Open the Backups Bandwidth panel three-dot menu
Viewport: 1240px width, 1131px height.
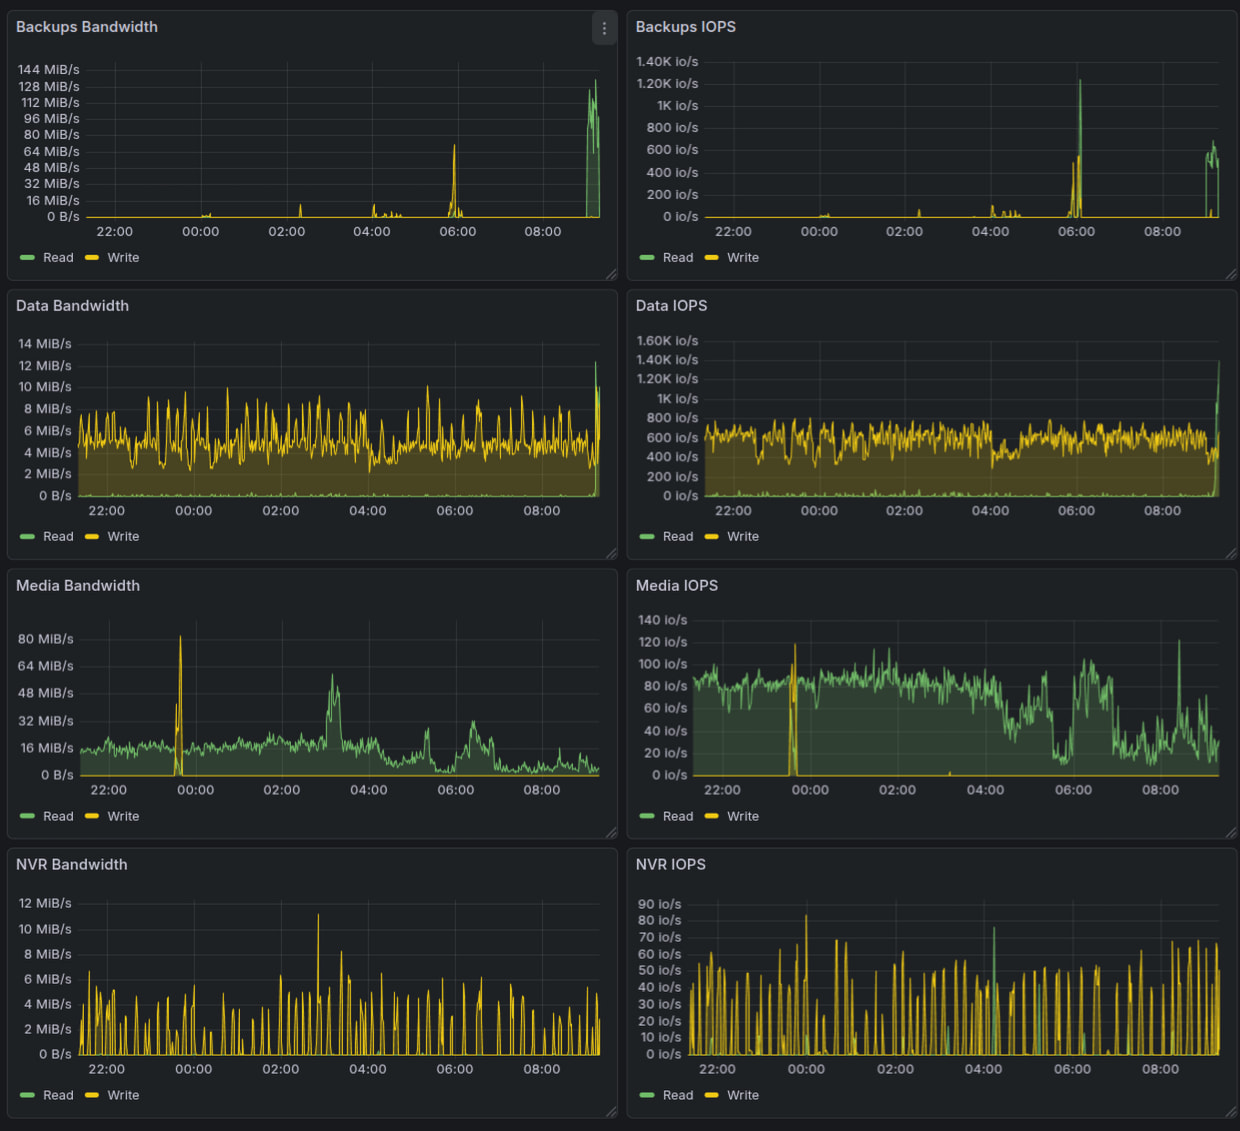604,28
